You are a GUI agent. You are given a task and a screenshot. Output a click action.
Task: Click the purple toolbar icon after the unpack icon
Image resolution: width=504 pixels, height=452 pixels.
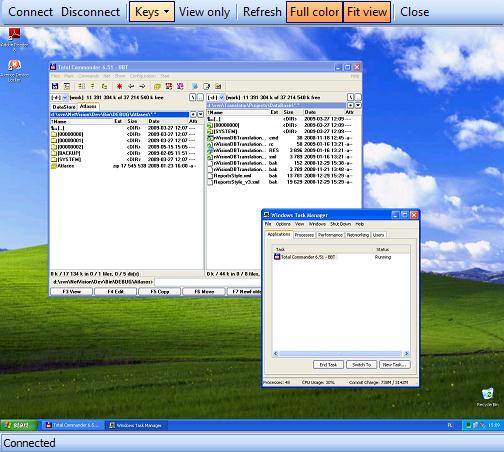[x=180, y=86]
